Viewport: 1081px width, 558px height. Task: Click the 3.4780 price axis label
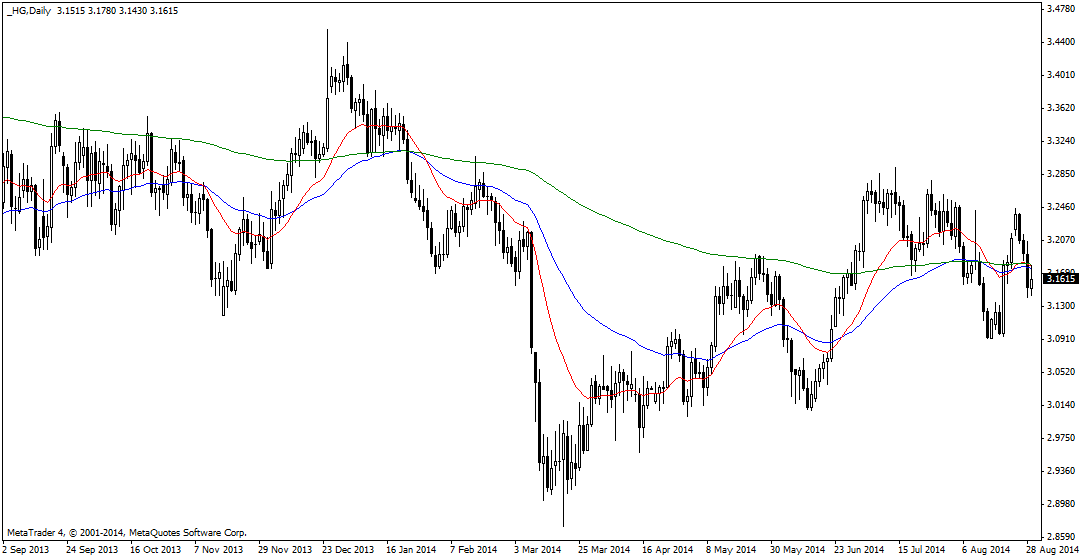click(1060, 9)
